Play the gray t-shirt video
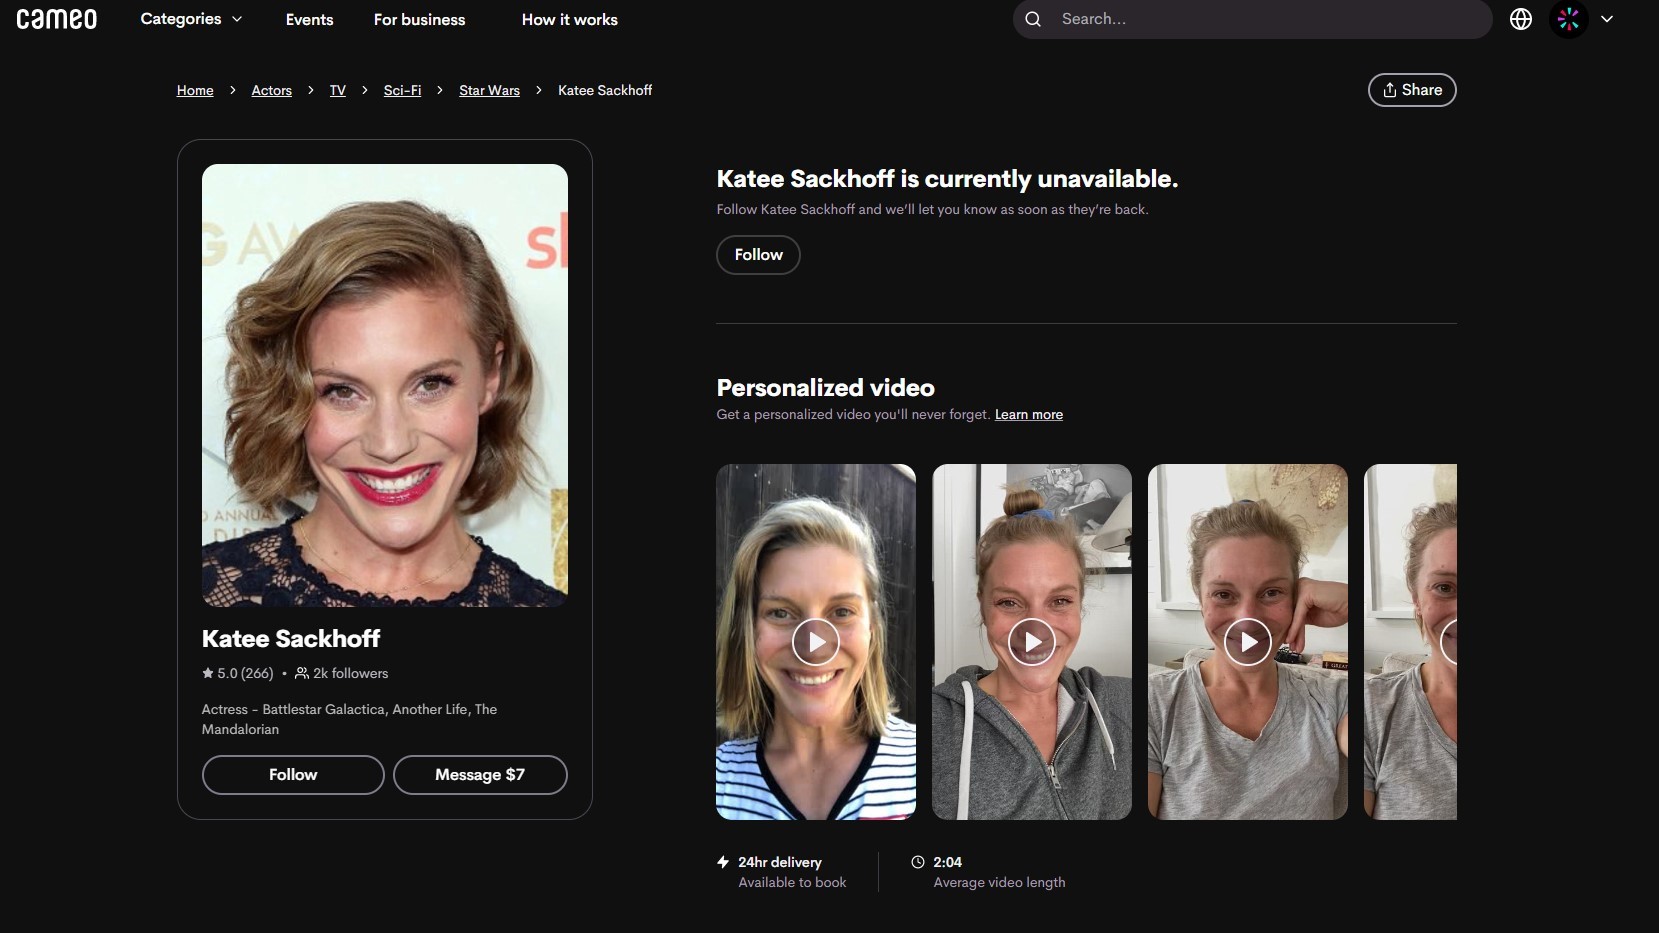 [x=1248, y=642]
